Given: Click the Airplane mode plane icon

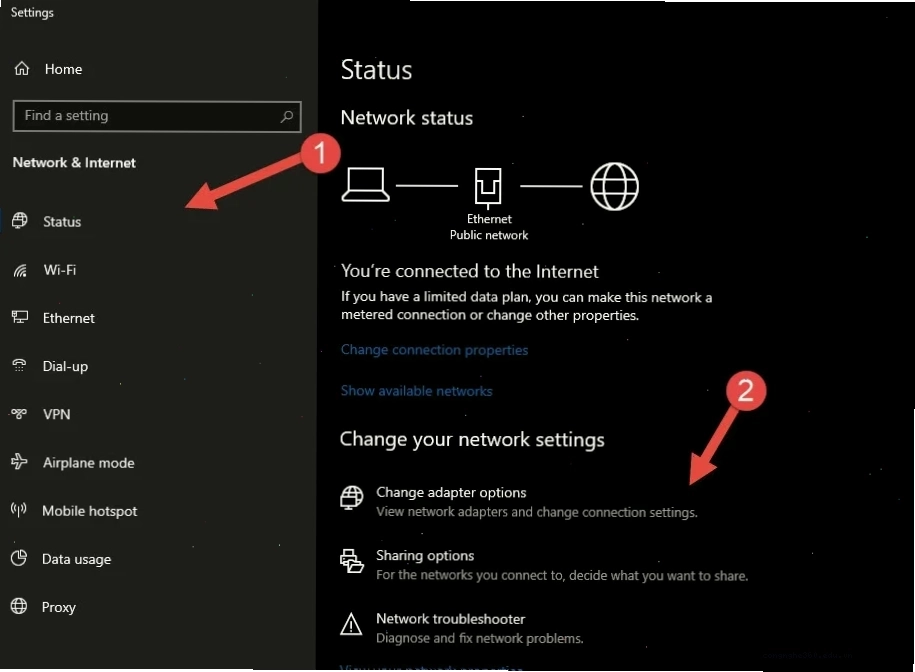Looking at the screenshot, I should (19, 461).
